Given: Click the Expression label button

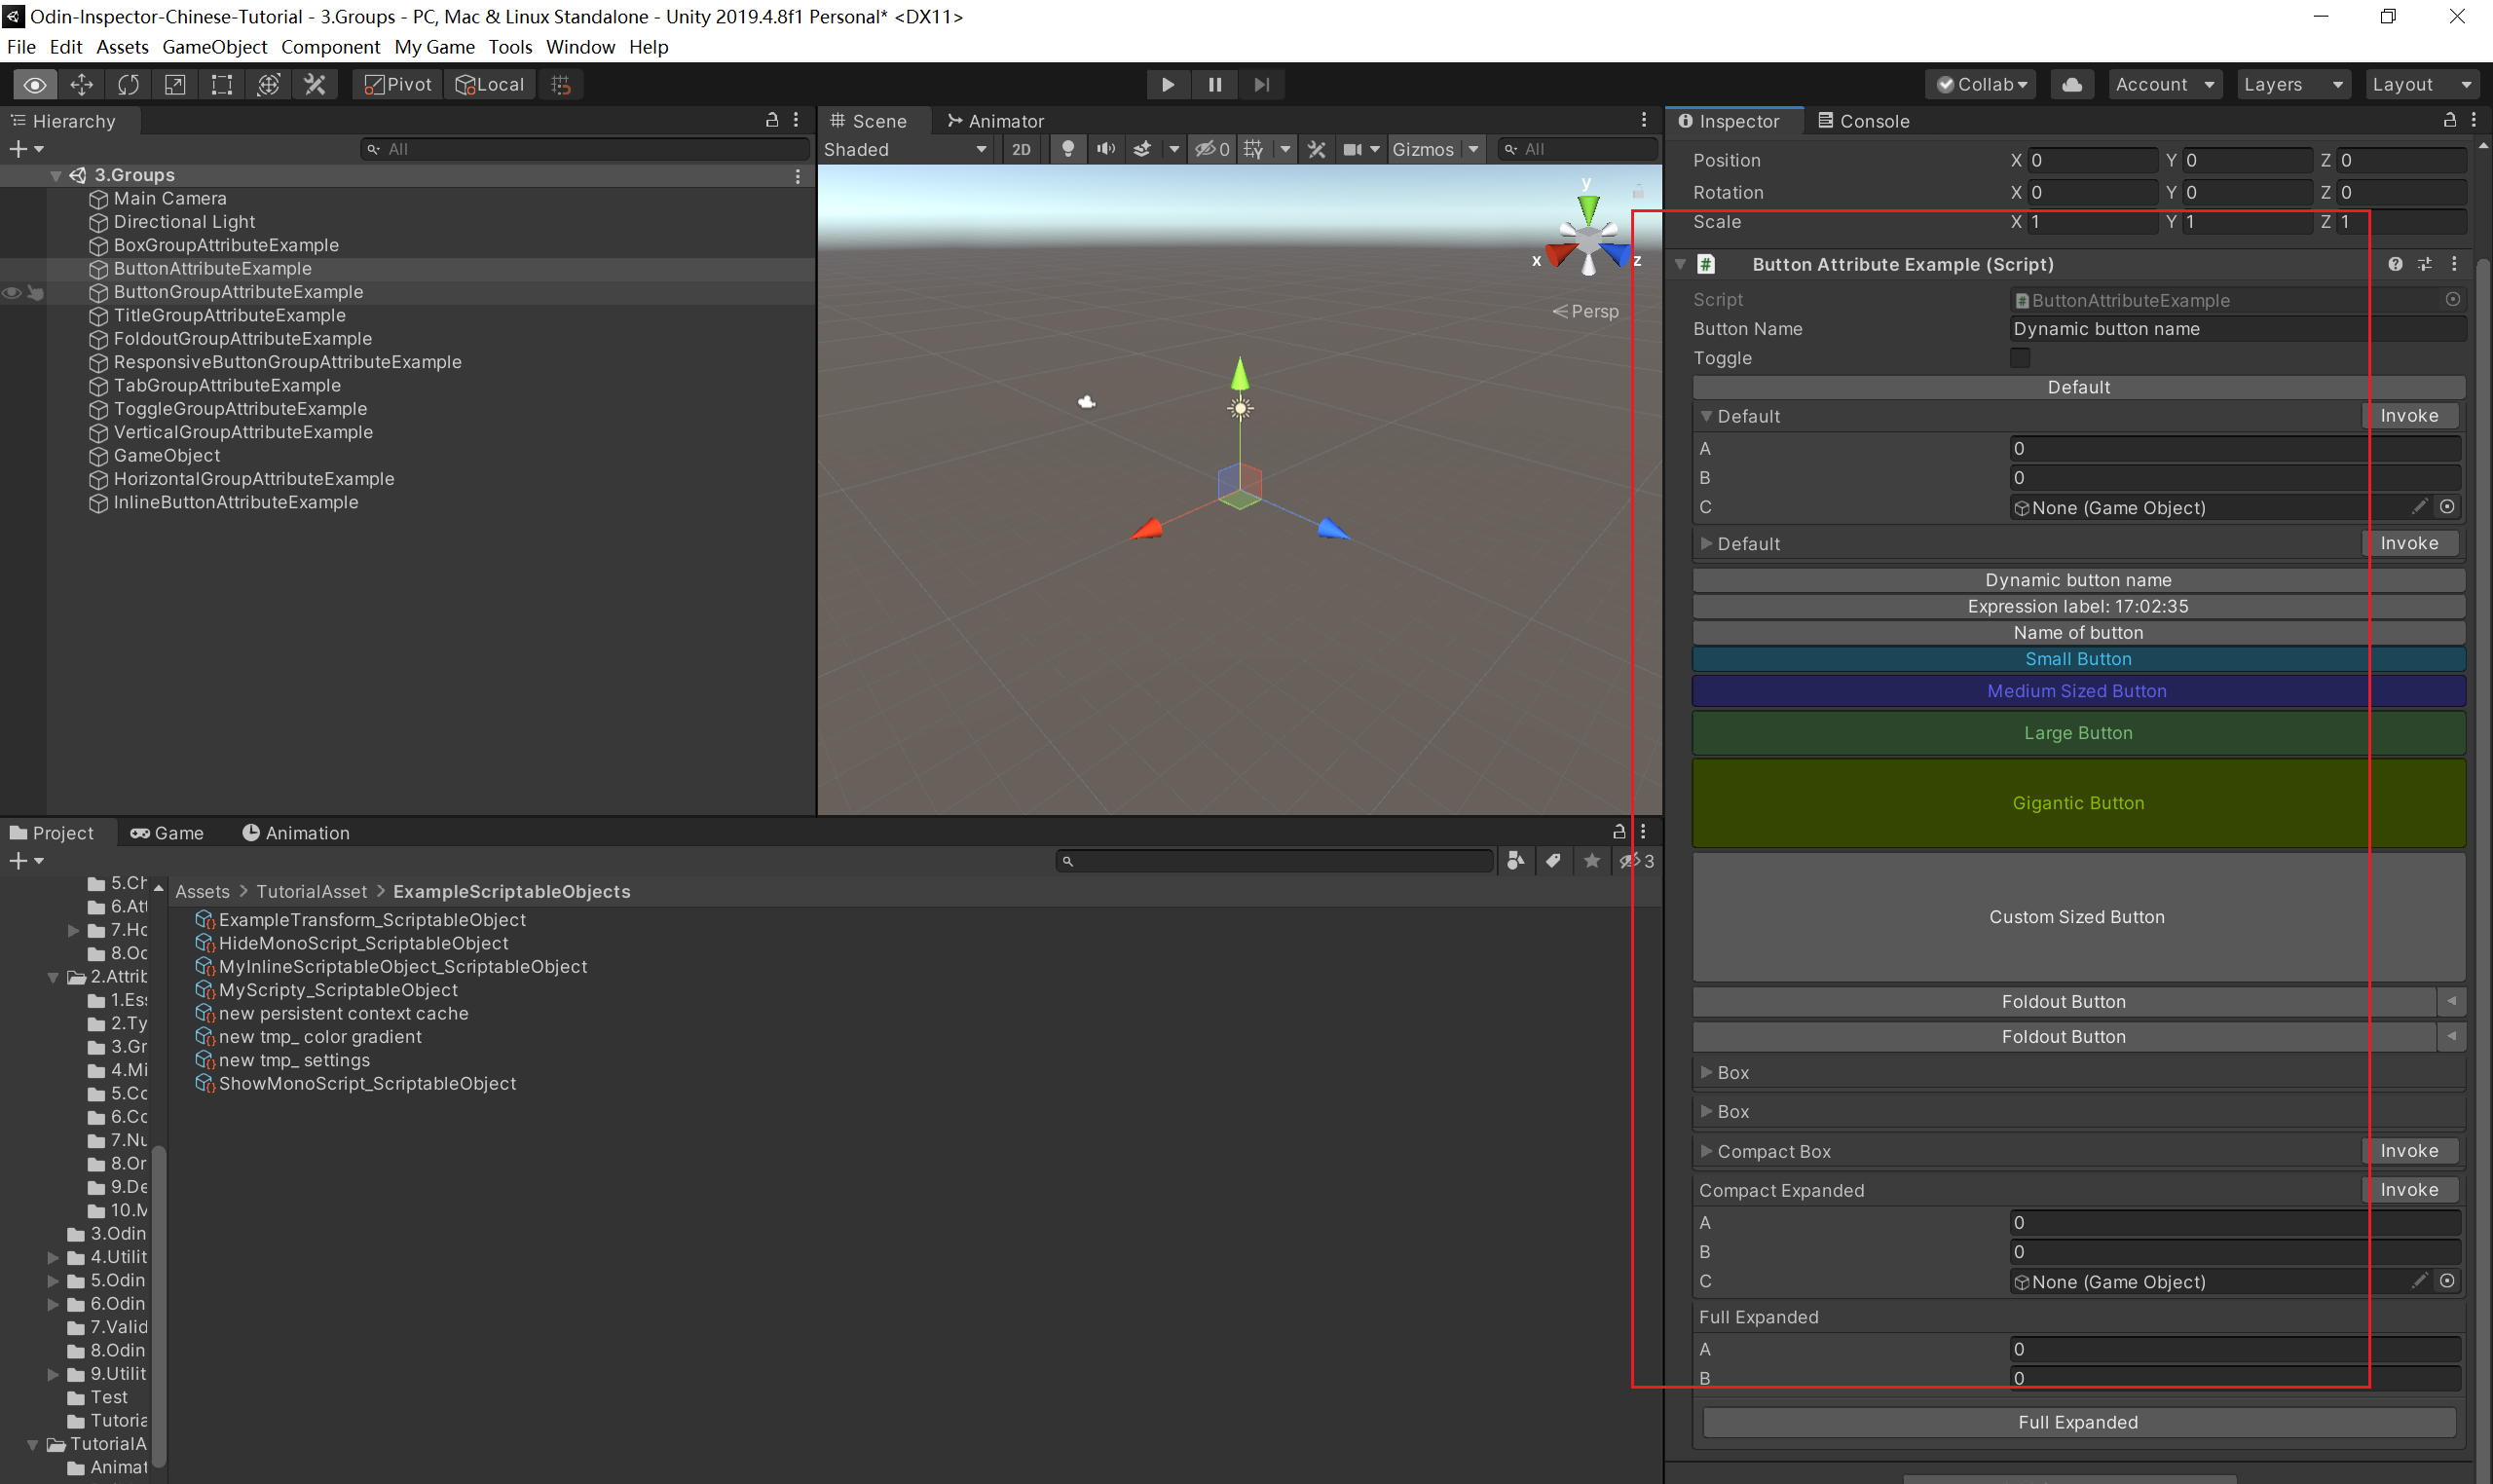Looking at the screenshot, I should click(2078, 606).
